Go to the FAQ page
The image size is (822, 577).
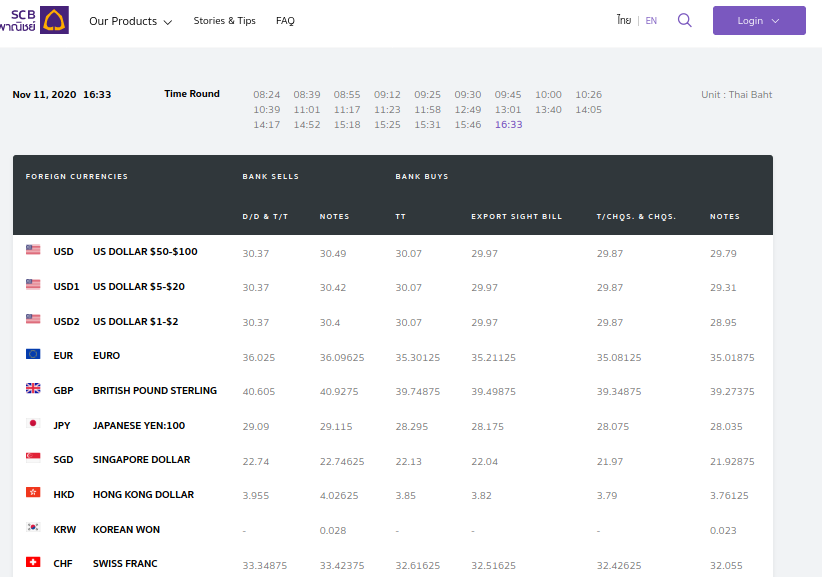(285, 21)
